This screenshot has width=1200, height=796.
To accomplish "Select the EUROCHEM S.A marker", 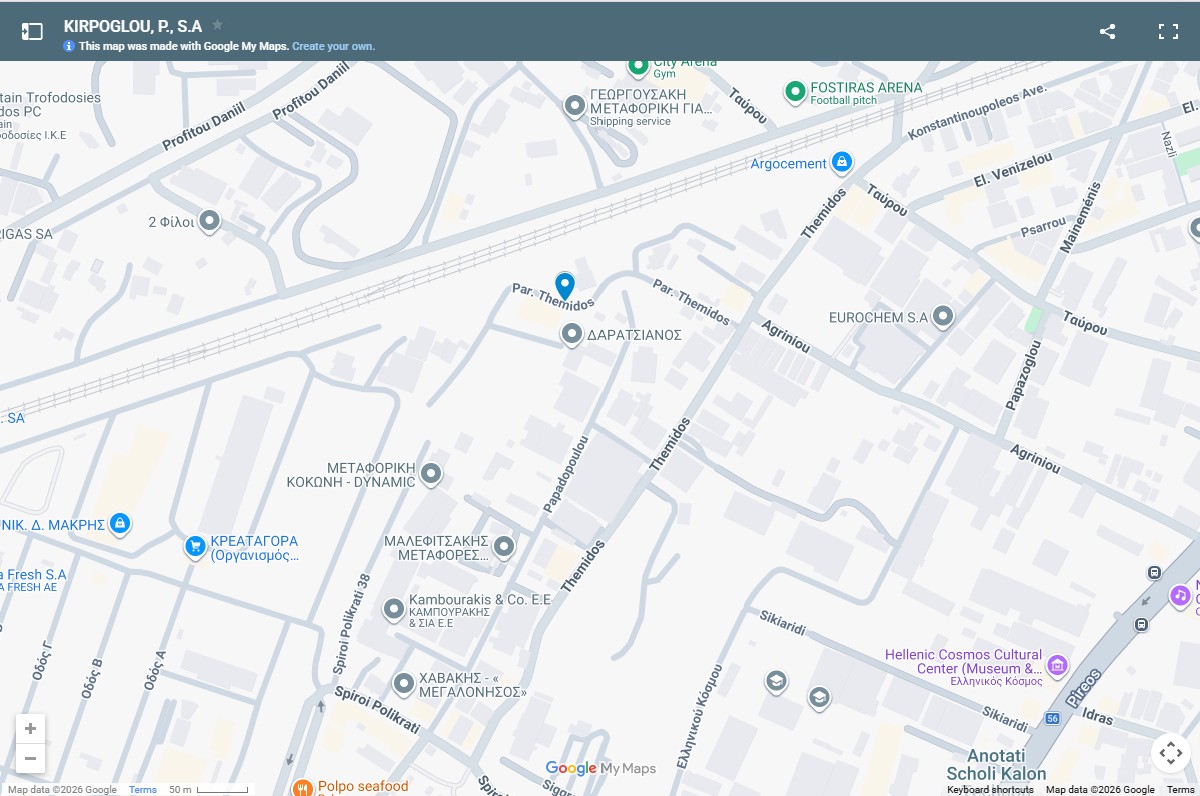I will coord(943,317).
